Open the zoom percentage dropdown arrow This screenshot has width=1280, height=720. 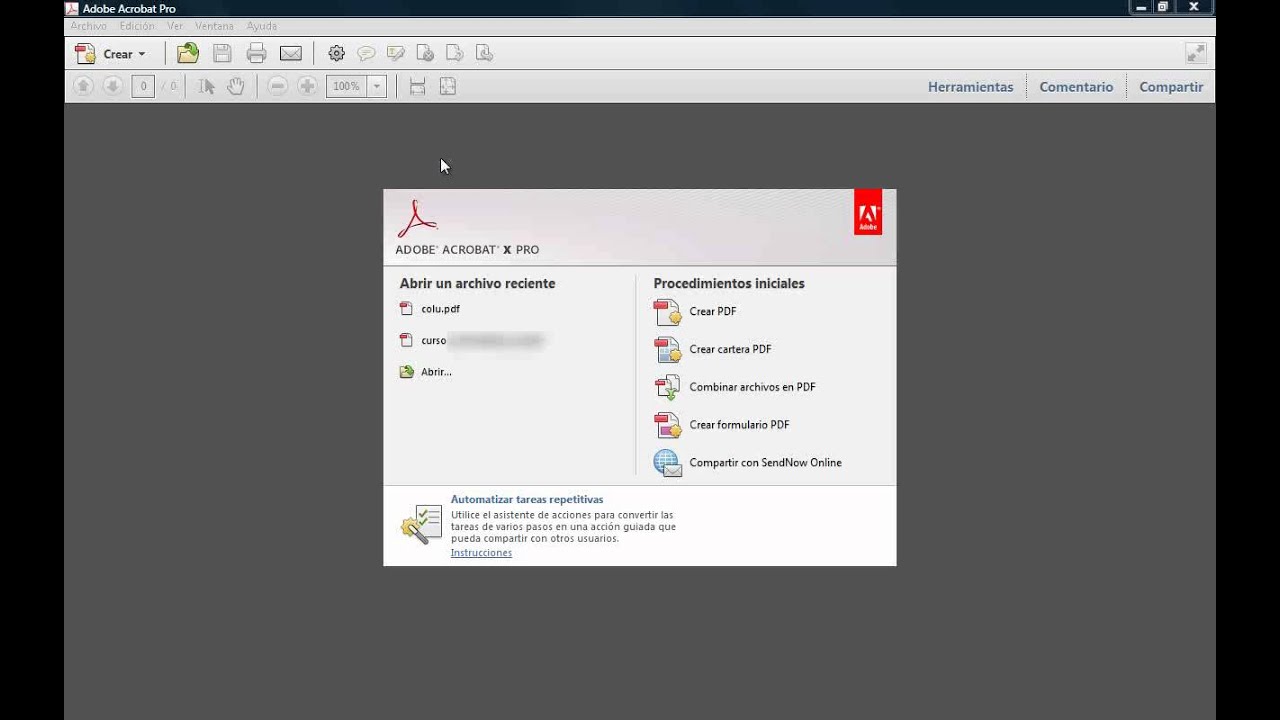[x=377, y=87]
